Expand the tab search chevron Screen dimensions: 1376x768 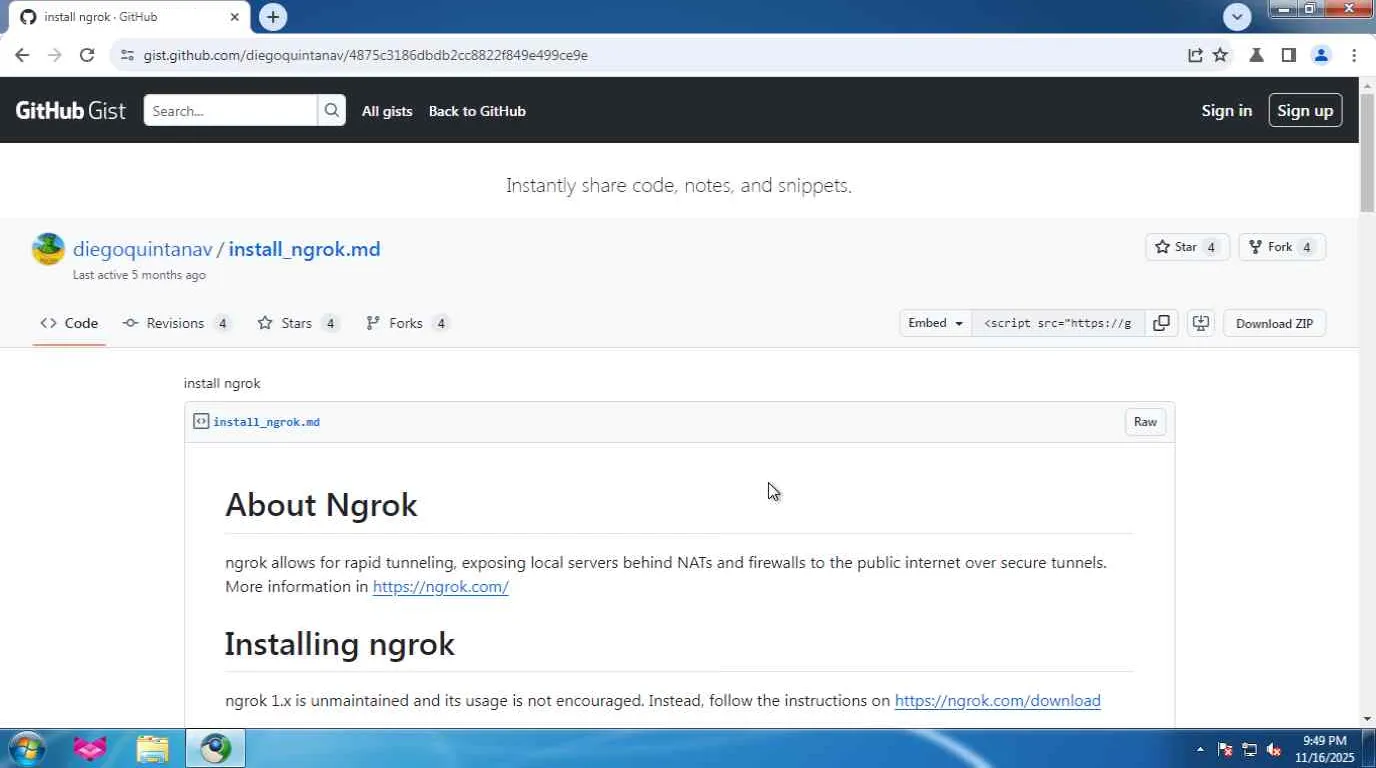(1237, 17)
